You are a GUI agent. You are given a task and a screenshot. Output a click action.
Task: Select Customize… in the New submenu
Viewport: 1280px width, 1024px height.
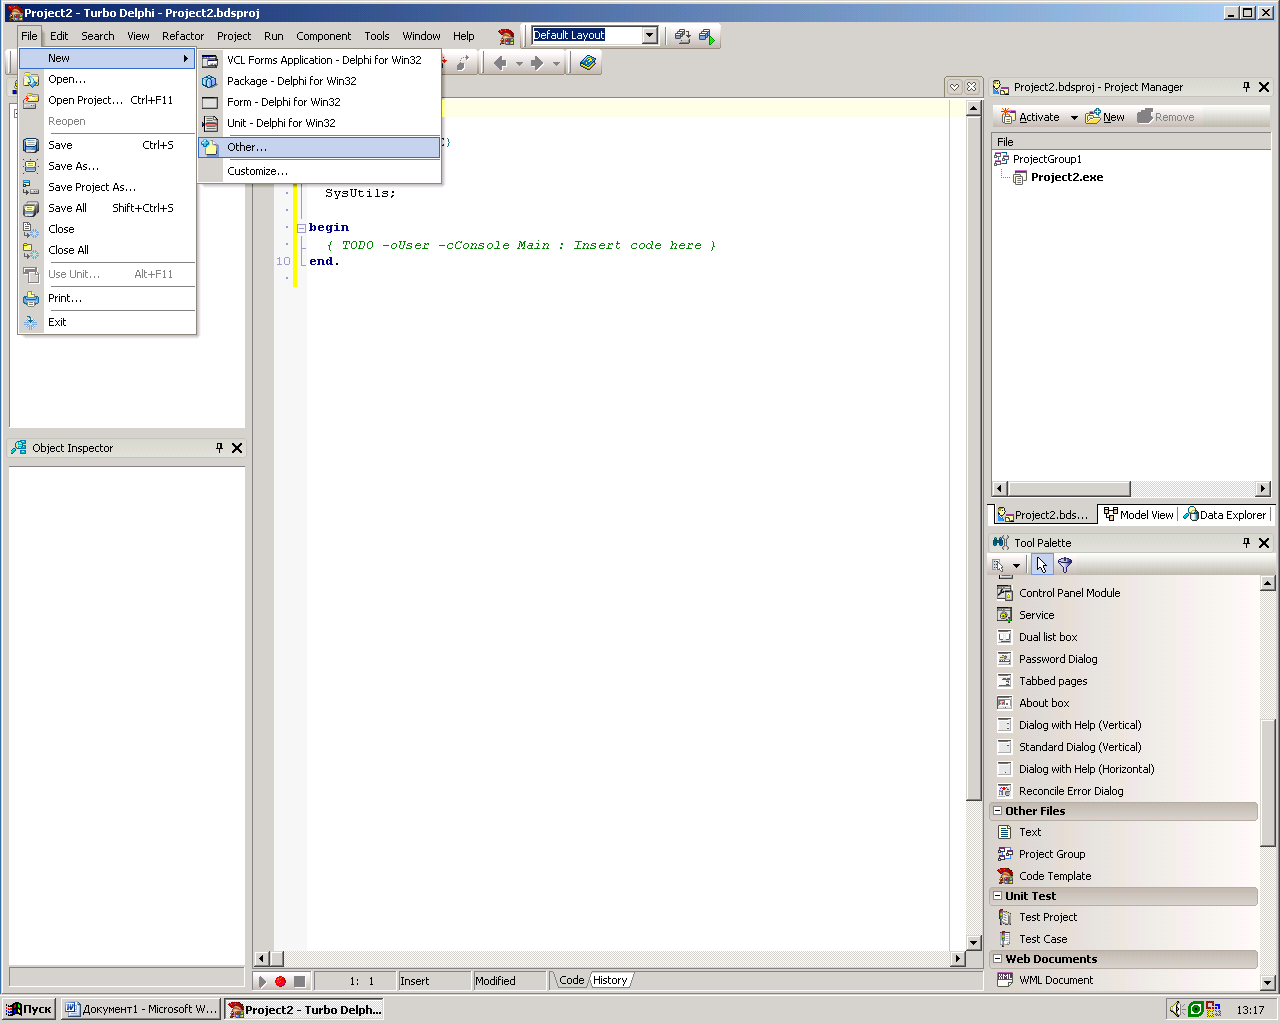[x=319, y=171]
